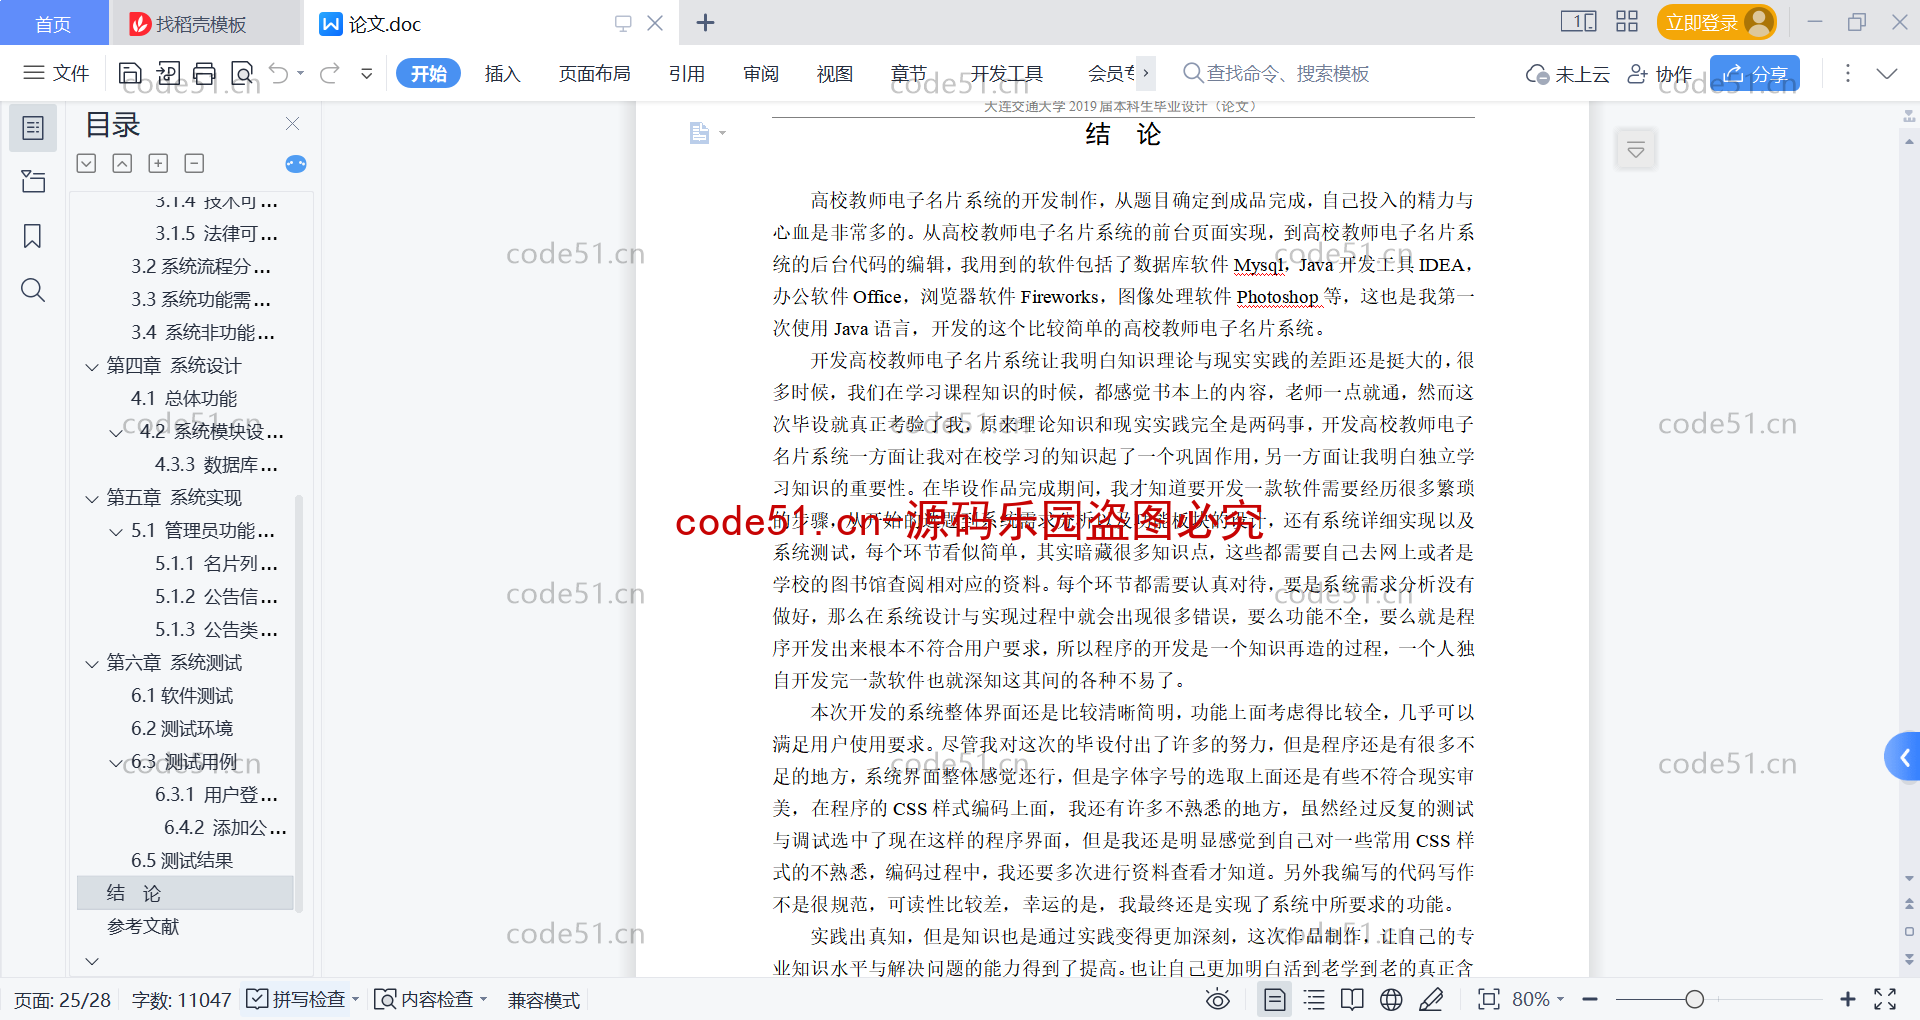Collapse 6.3 测试用例 section
Screen dimensions: 1920x1020
click(116, 763)
